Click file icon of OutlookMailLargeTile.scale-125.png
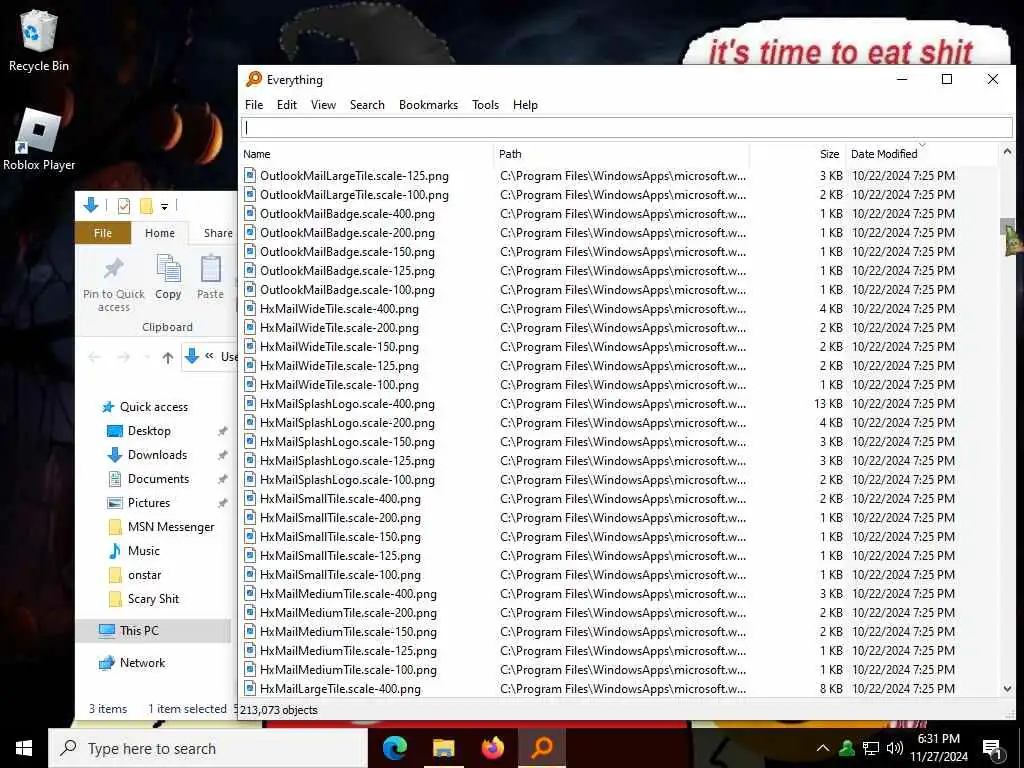The height and width of the screenshot is (768, 1024). click(249, 175)
